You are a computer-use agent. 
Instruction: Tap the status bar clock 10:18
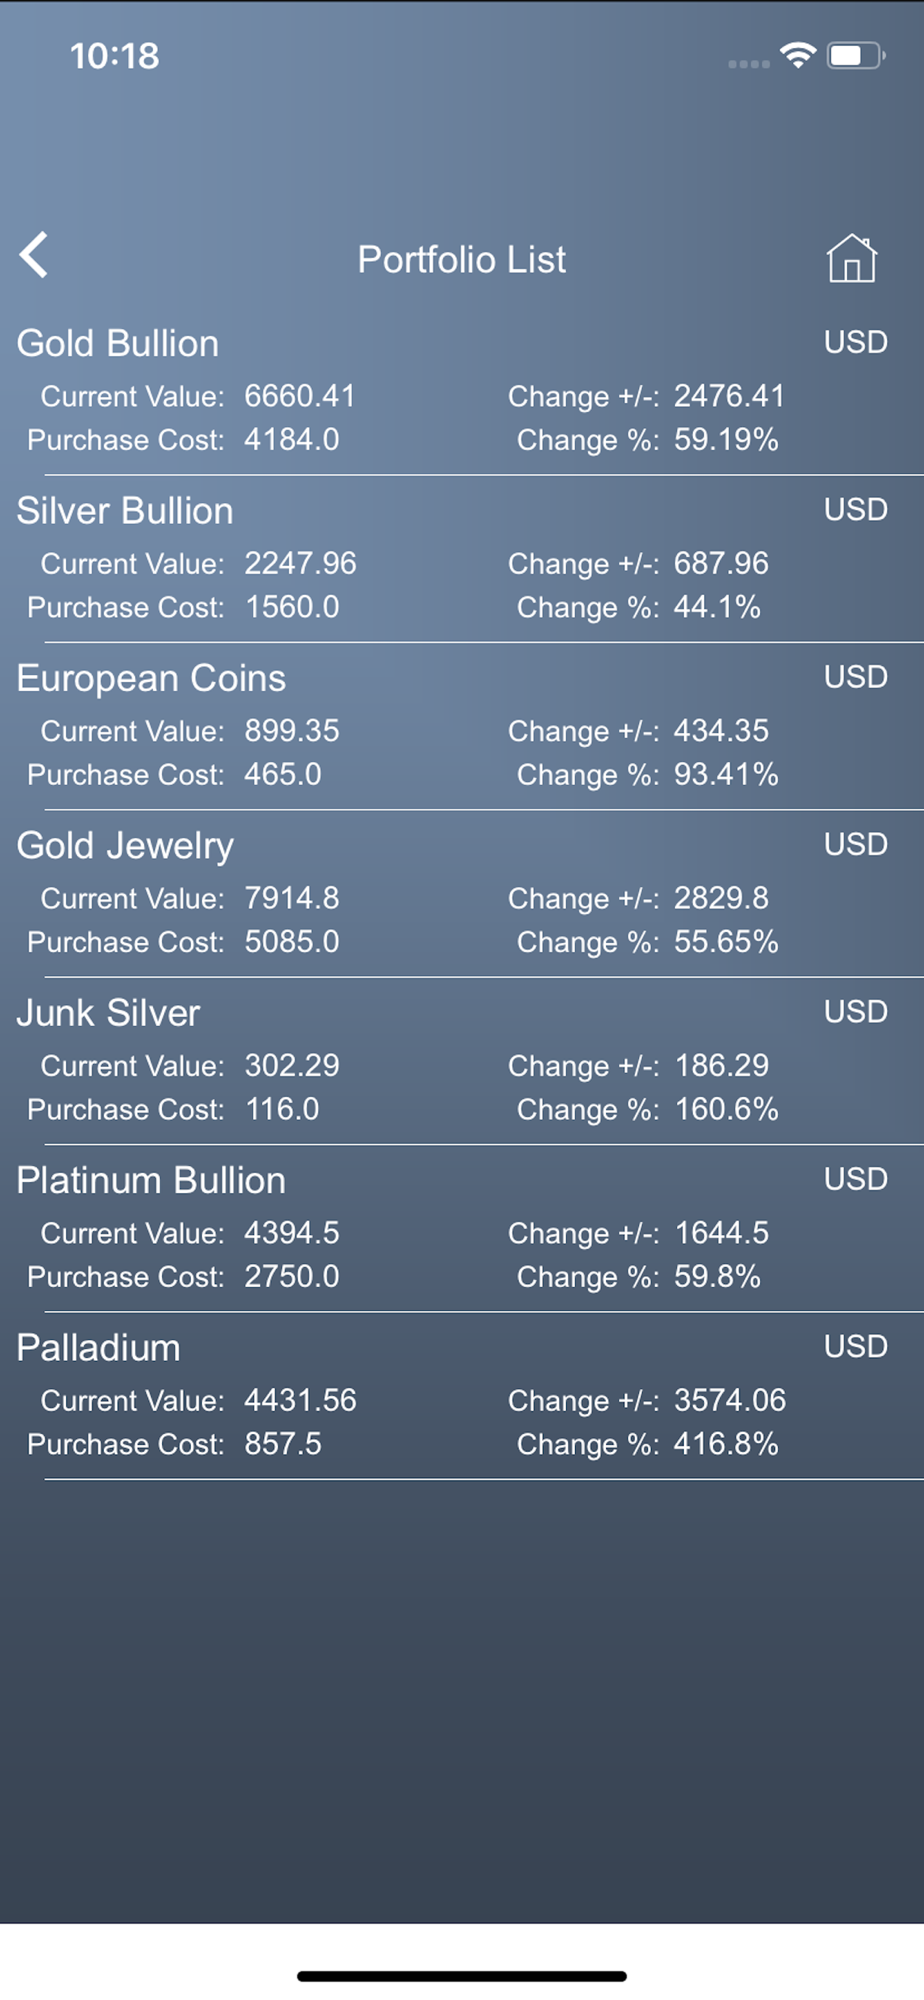[x=114, y=56]
